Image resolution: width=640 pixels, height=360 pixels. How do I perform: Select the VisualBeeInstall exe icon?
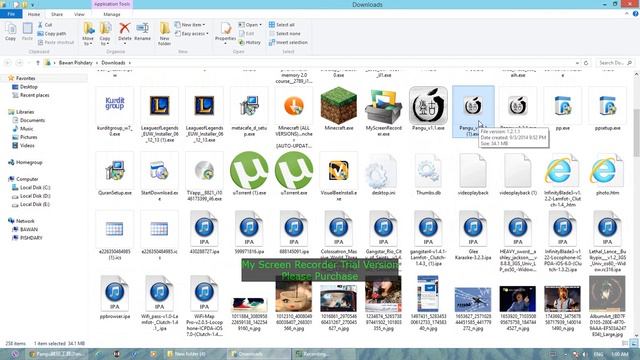(338, 171)
